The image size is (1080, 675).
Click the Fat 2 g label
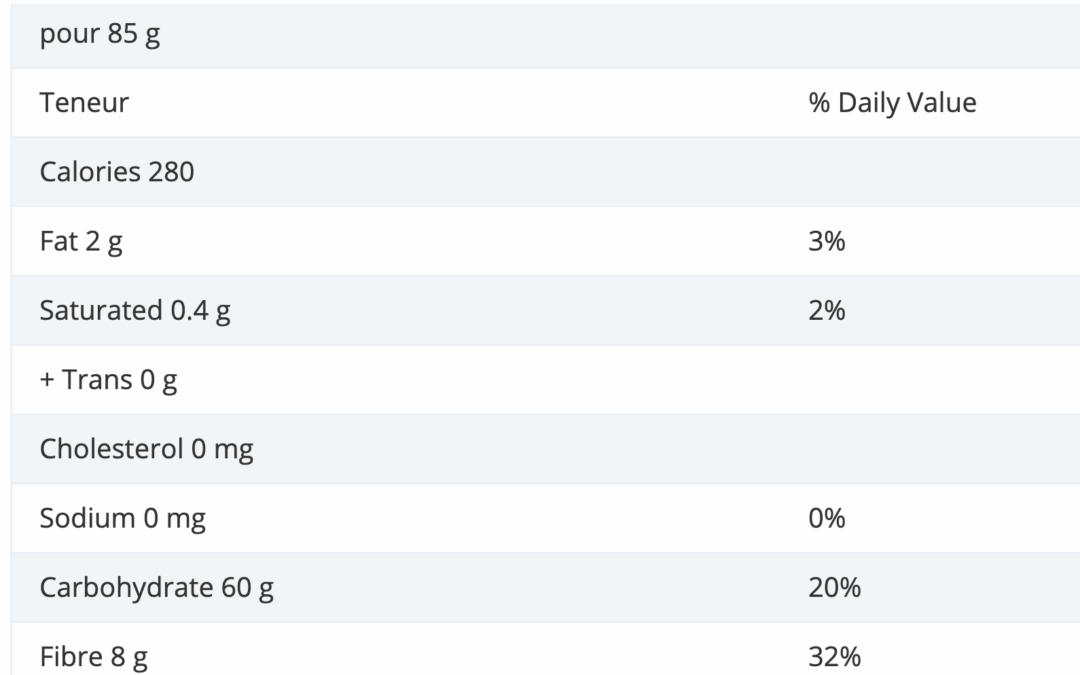[x=81, y=242]
